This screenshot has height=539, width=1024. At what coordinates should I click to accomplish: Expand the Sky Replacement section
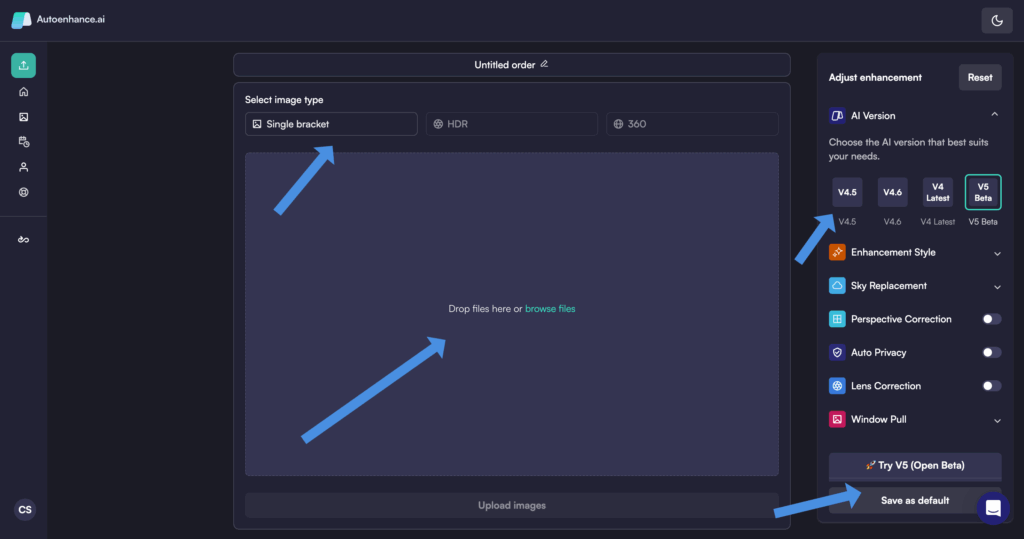coord(996,286)
